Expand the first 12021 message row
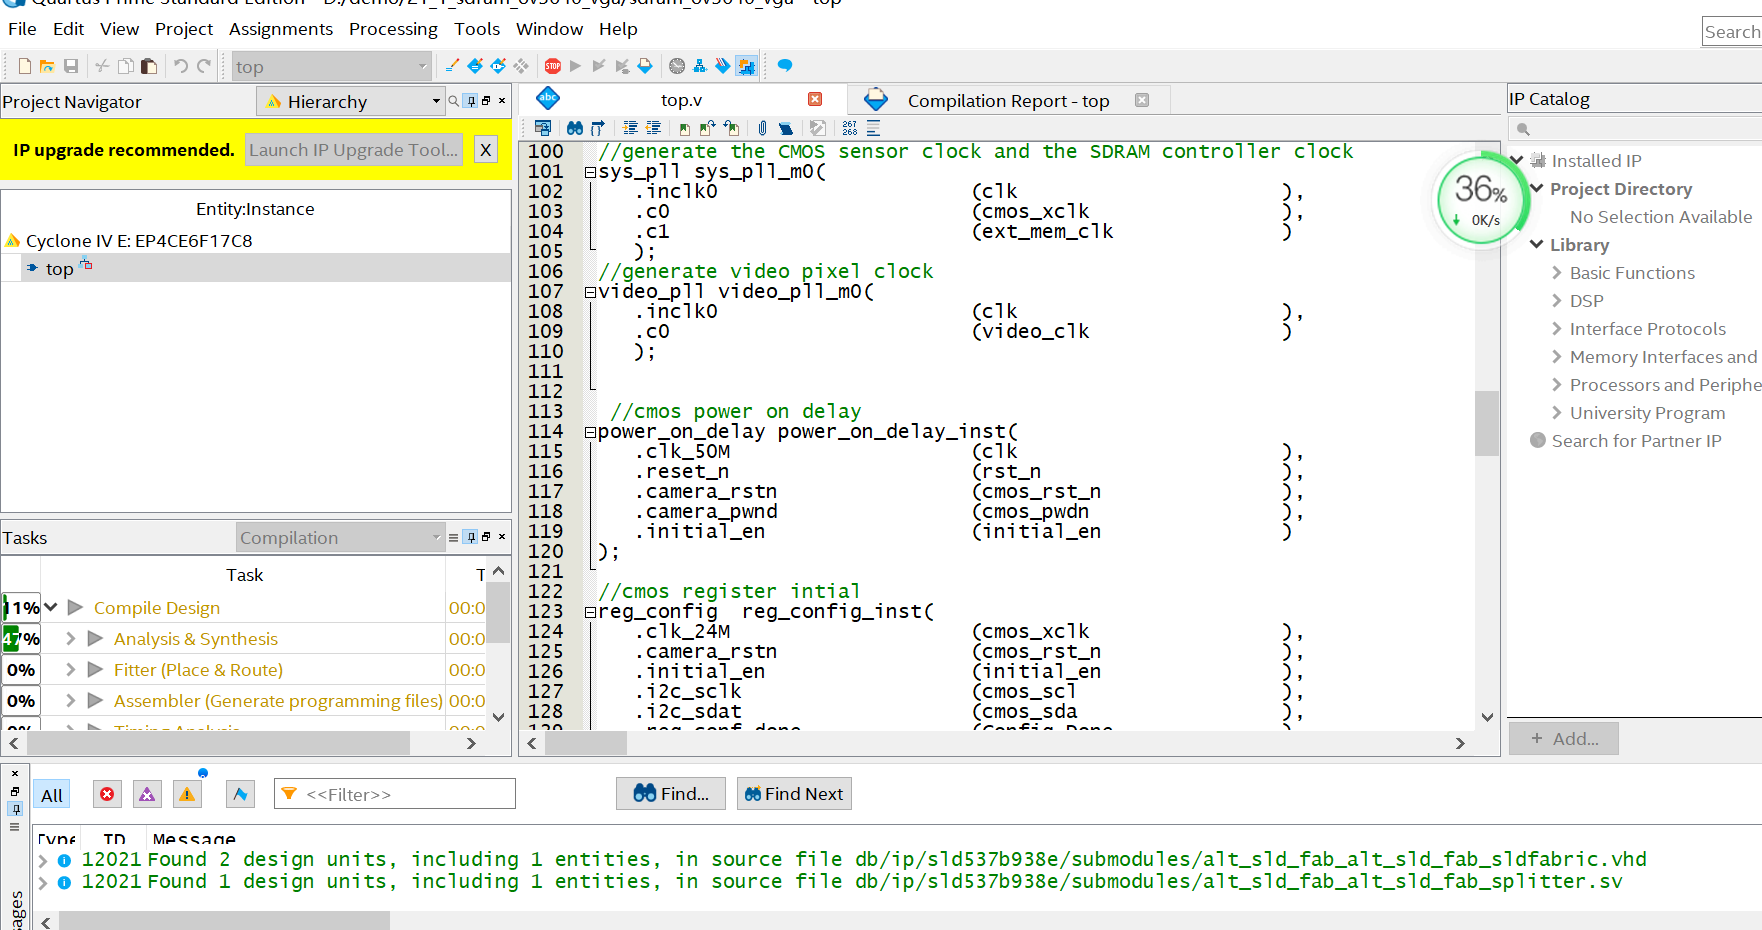This screenshot has width=1762, height=930. 43,859
